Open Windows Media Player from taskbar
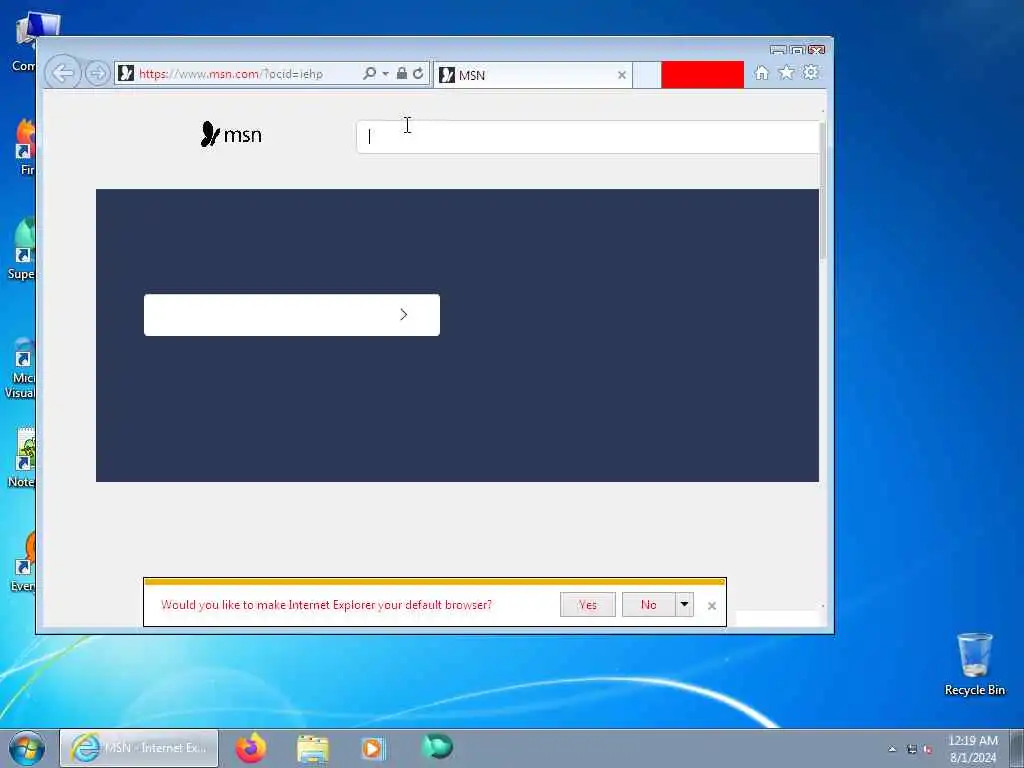 (373, 748)
